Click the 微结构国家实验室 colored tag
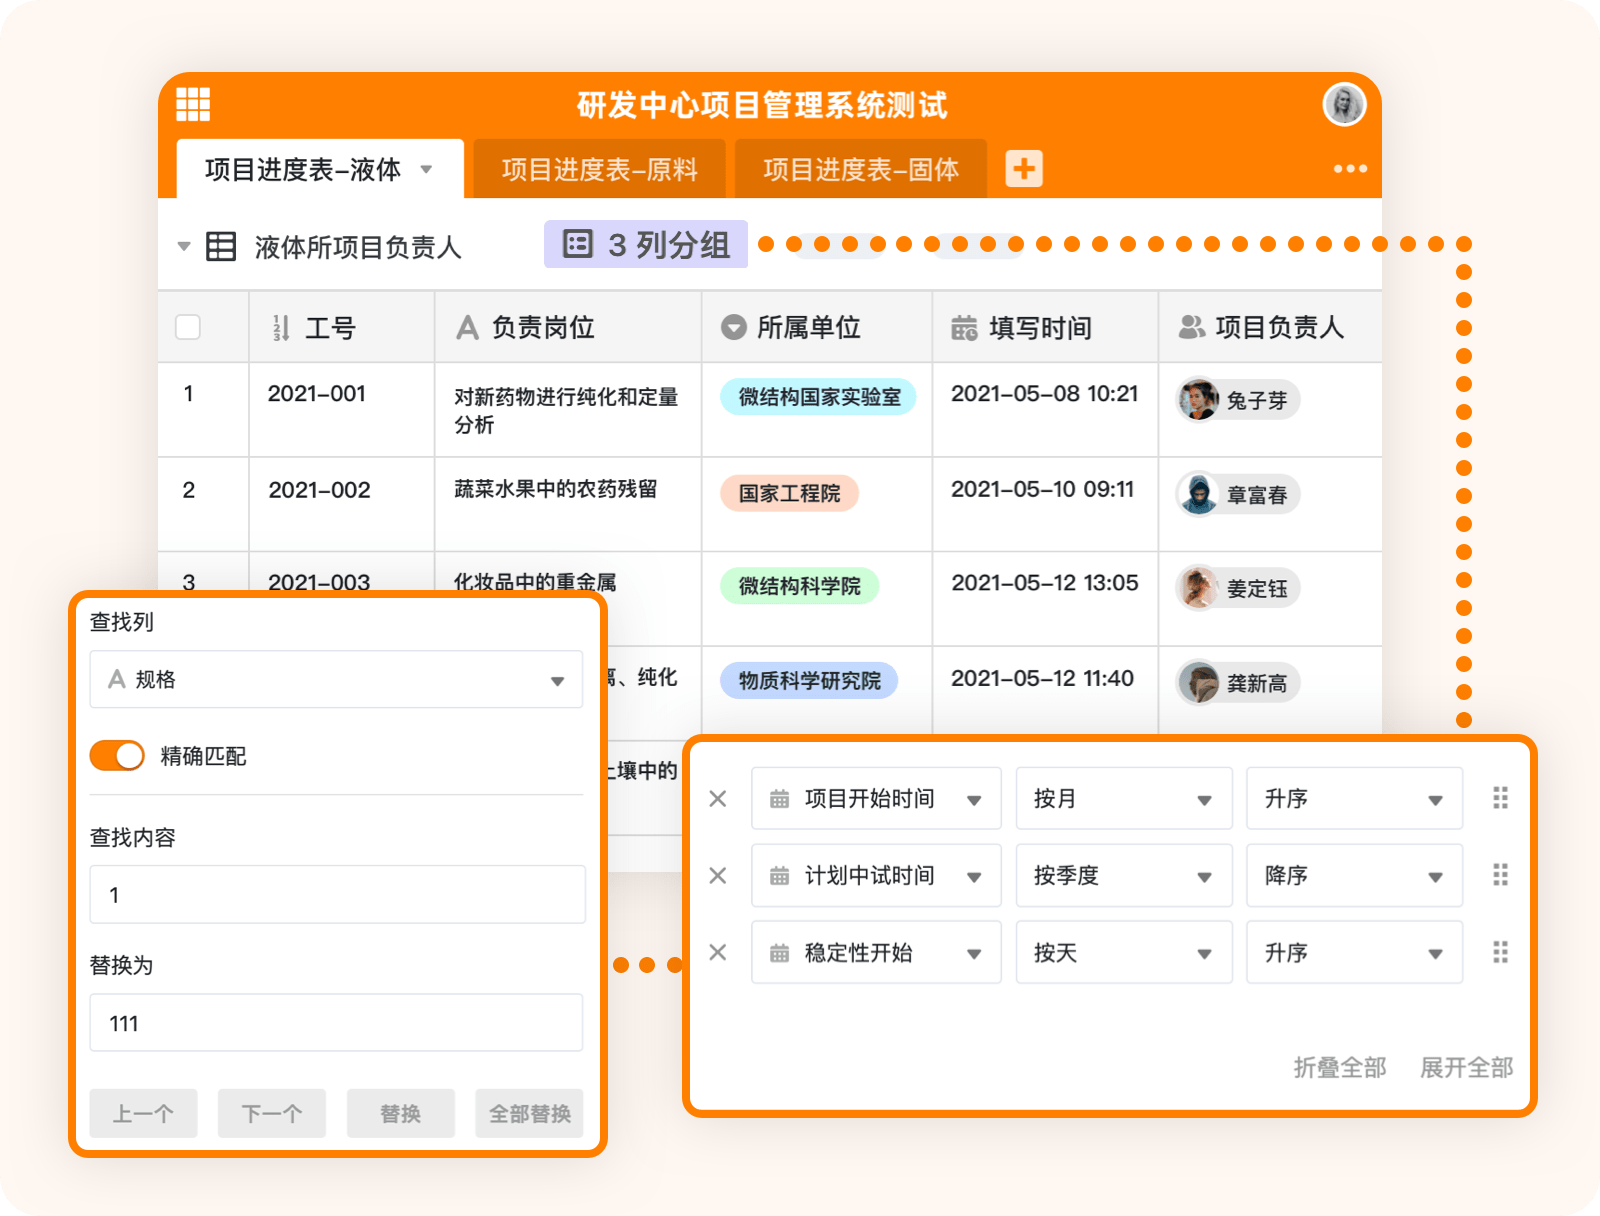Screen dimensions: 1600x1216 [819, 397]
